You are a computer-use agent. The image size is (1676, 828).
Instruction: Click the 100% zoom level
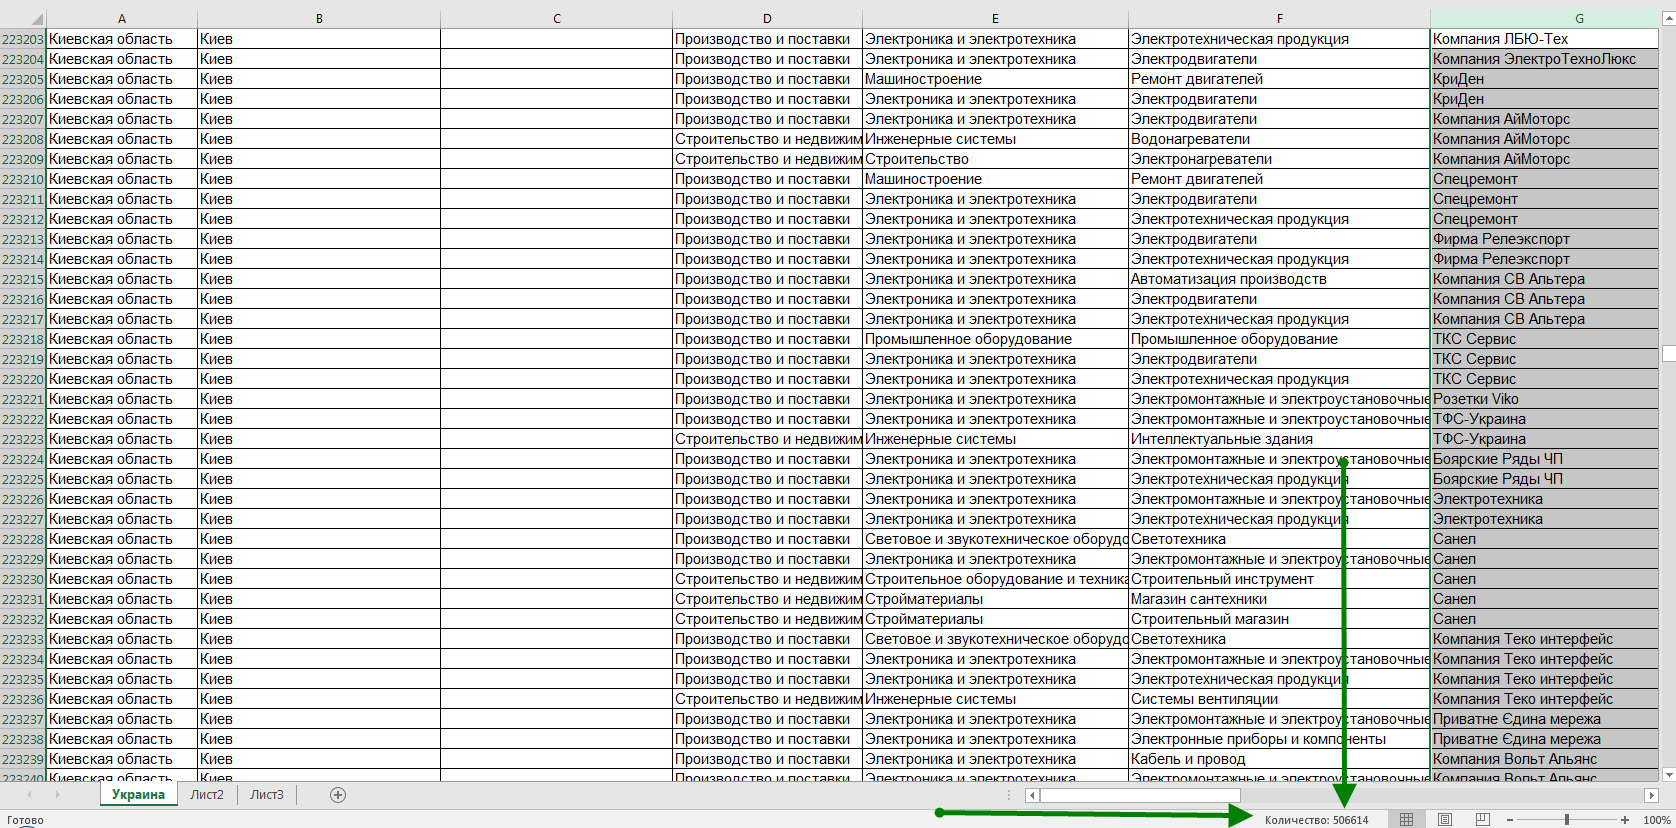(x=1656, y=820)
